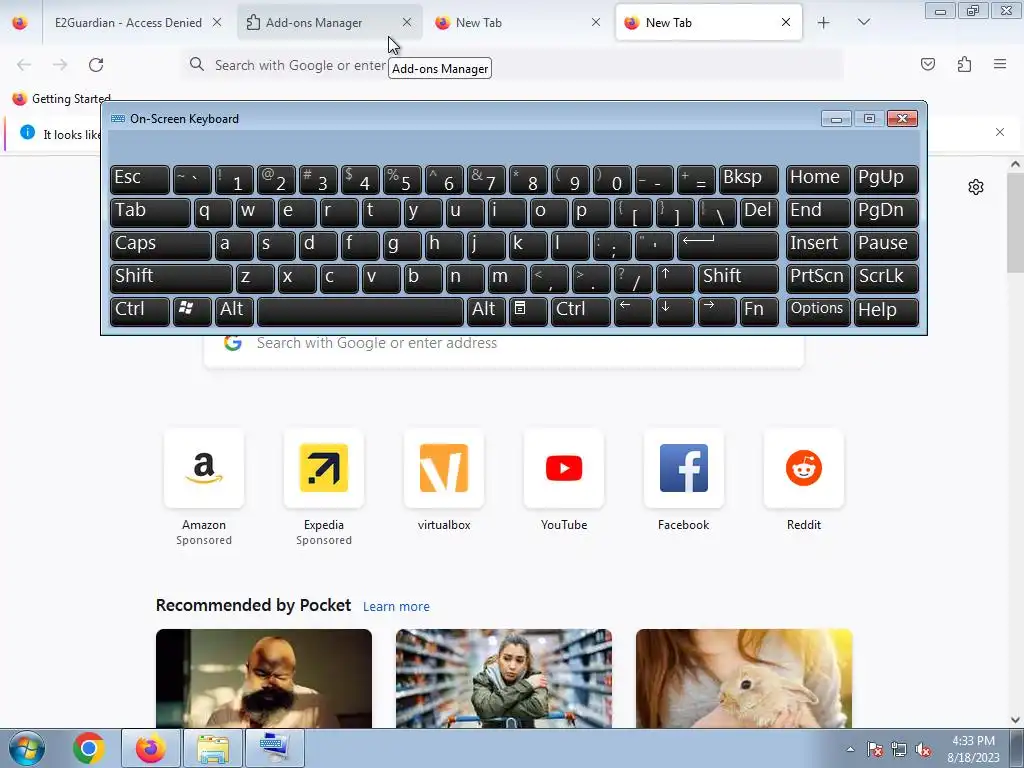Open Options on the On-Screen Keyboard
This screenshot has width=1024, height=768.
coord(818,311)
